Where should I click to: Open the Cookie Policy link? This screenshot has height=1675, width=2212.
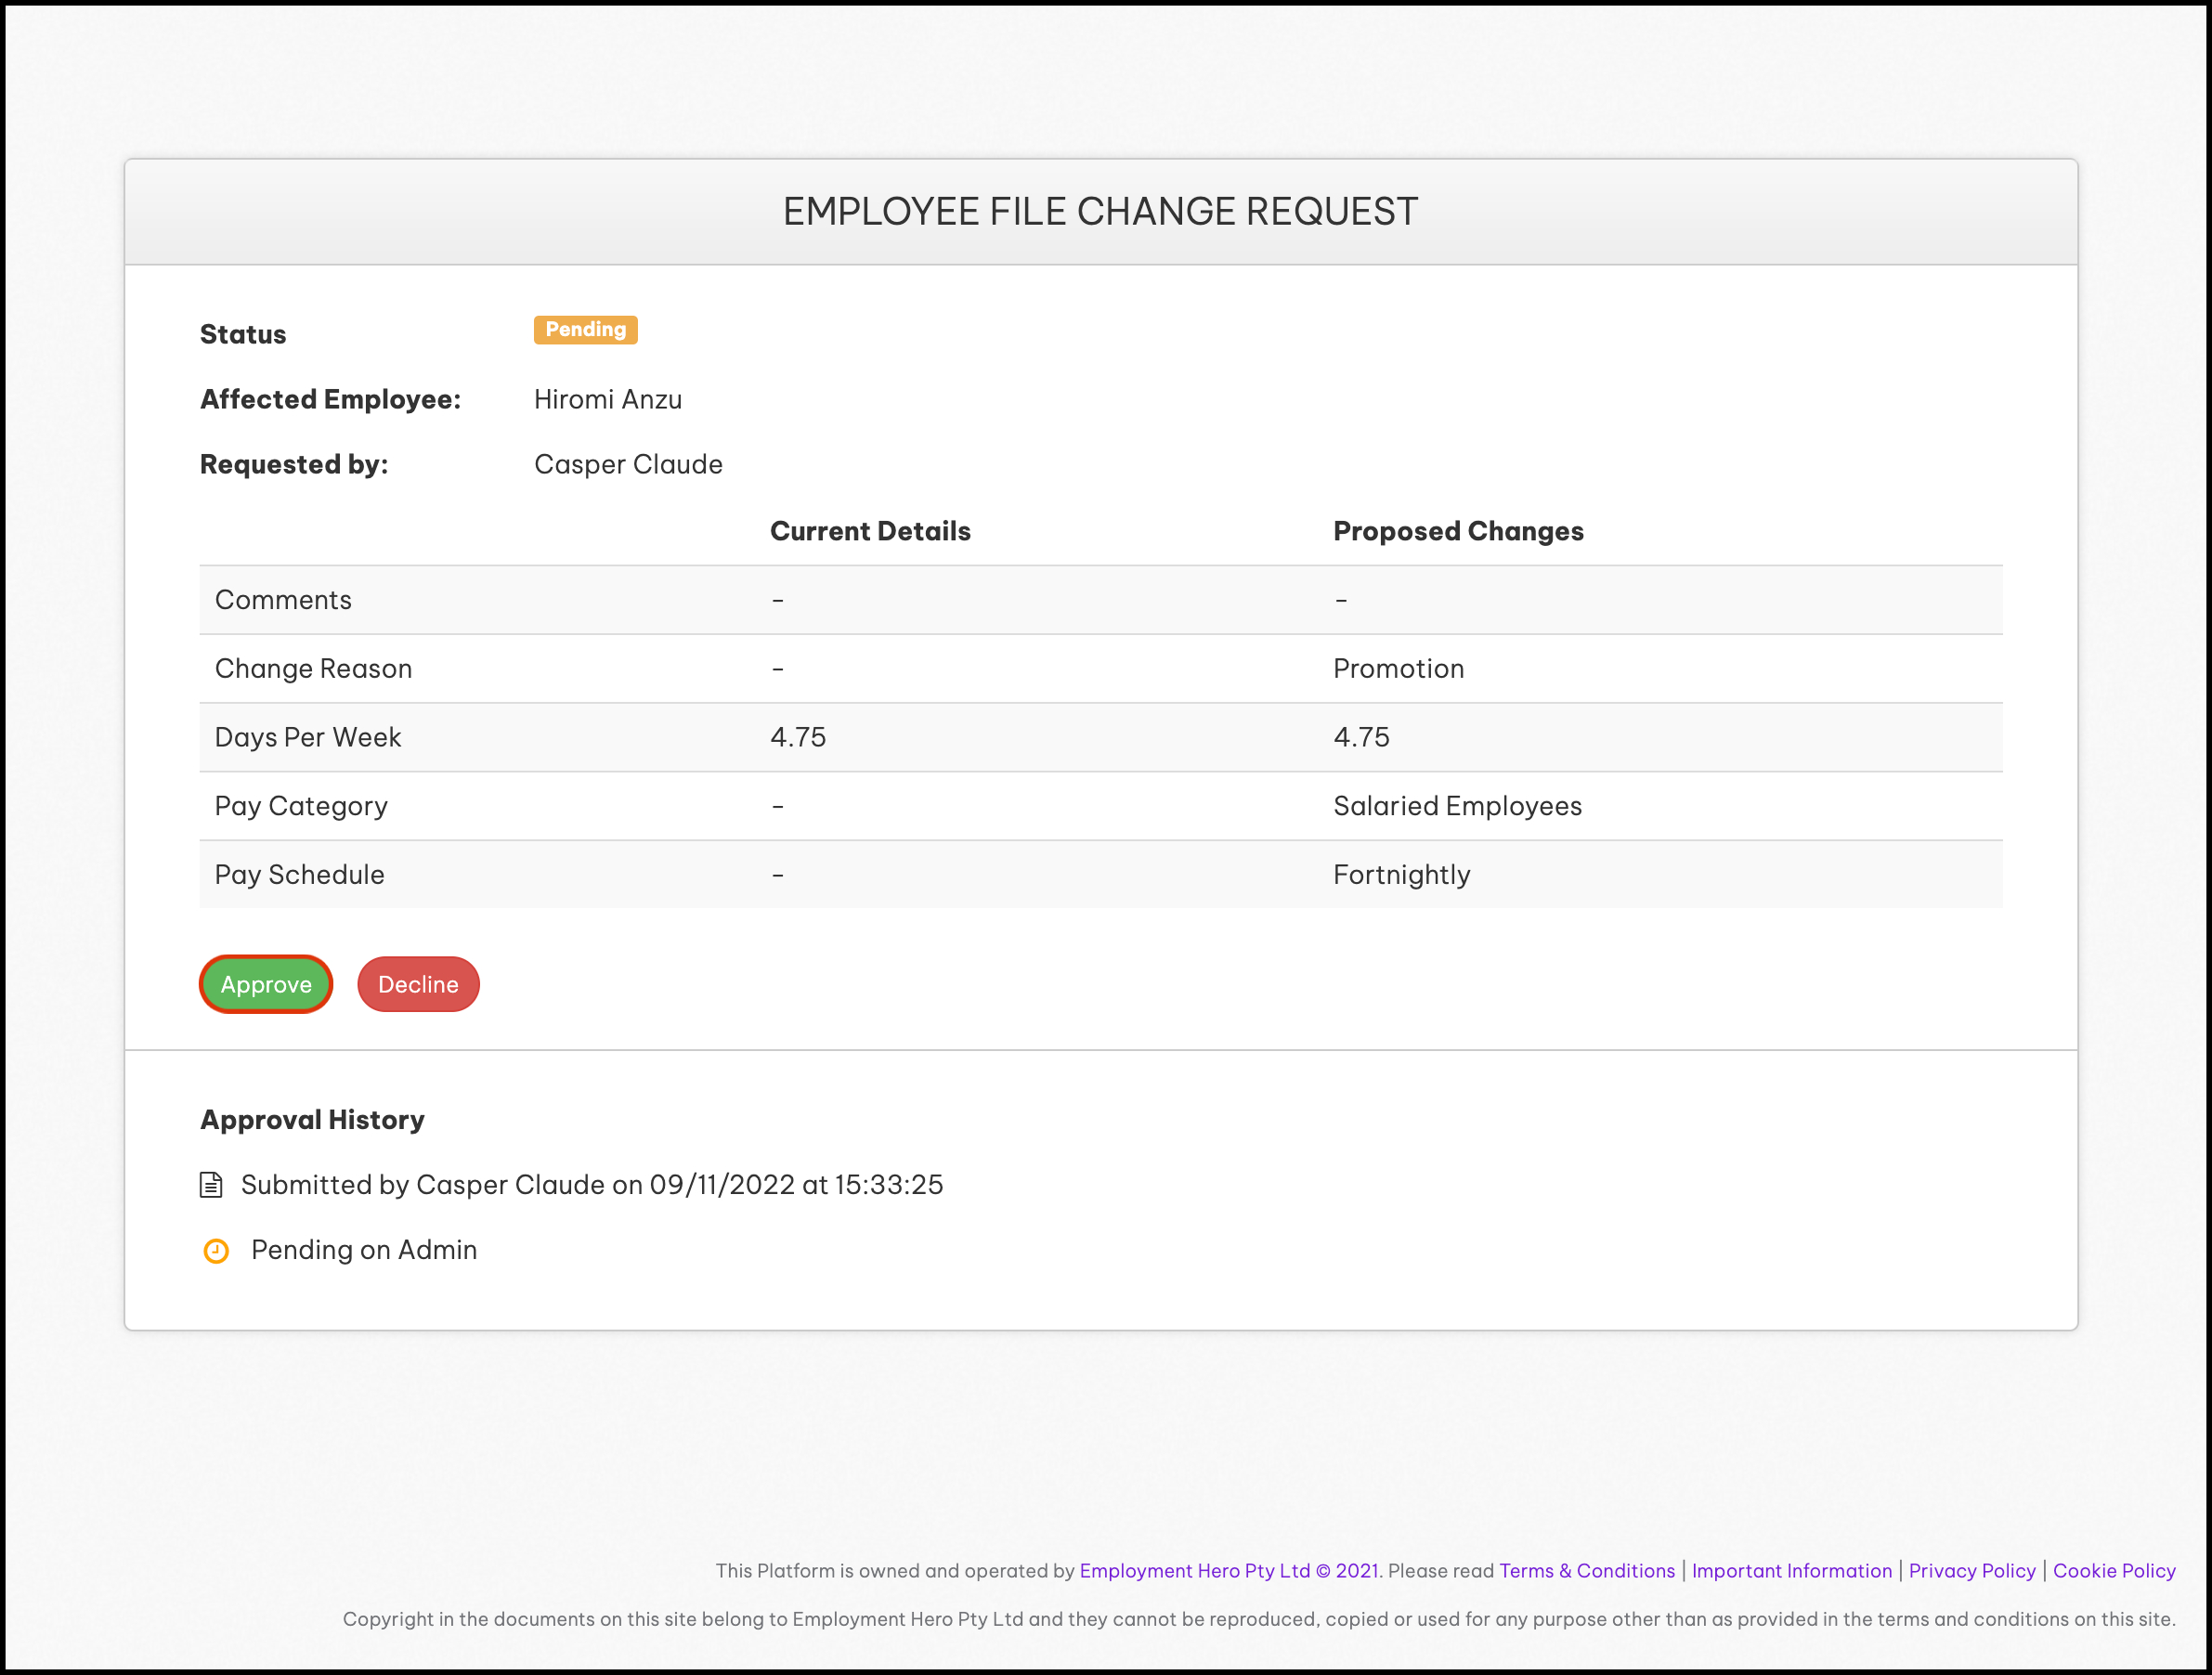click(2113, 1570)
